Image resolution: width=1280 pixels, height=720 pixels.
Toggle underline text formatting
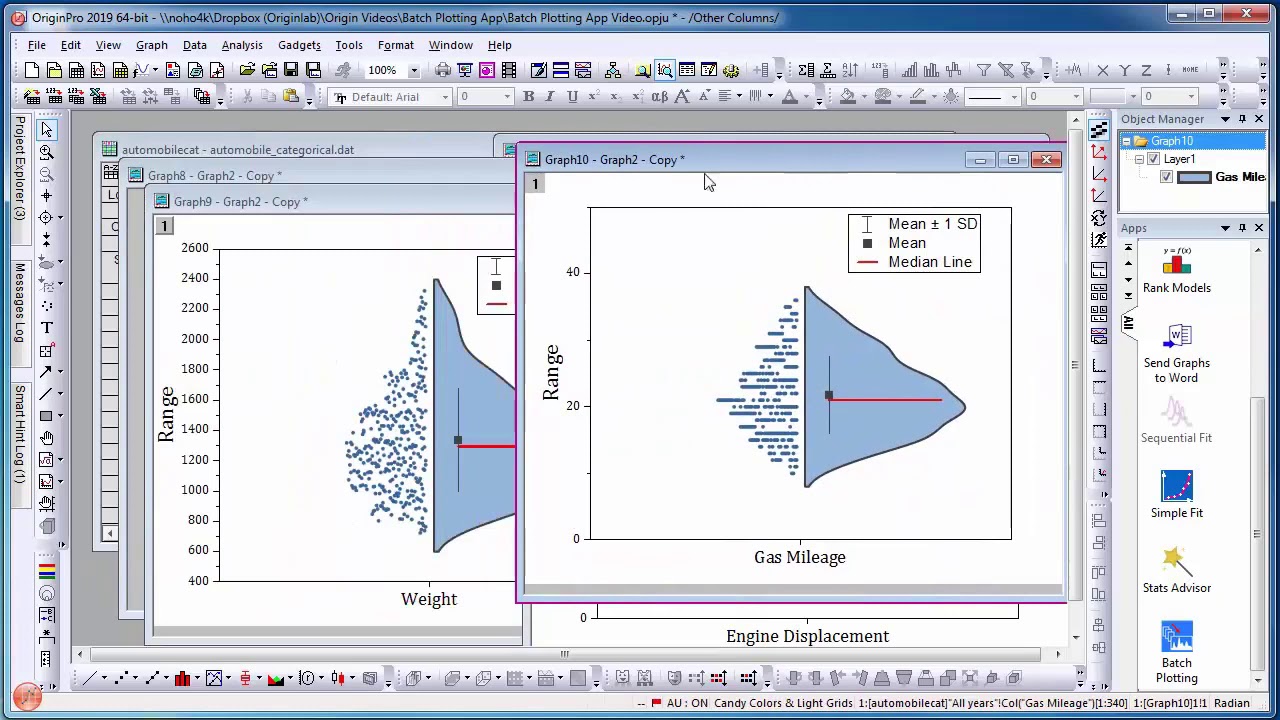click(x=572, y=96)
